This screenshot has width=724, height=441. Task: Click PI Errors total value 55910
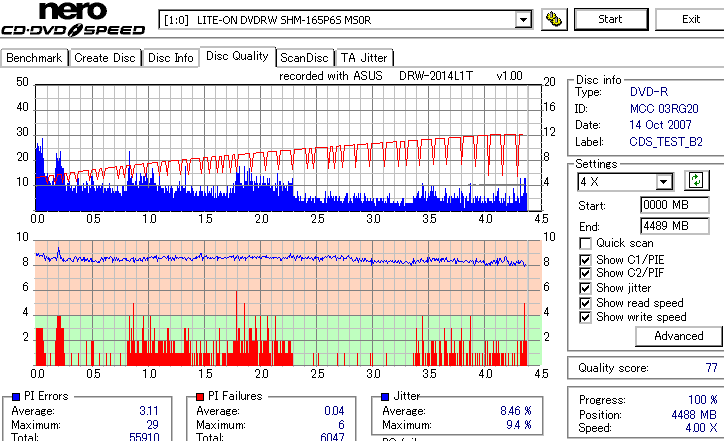point(144,436)
